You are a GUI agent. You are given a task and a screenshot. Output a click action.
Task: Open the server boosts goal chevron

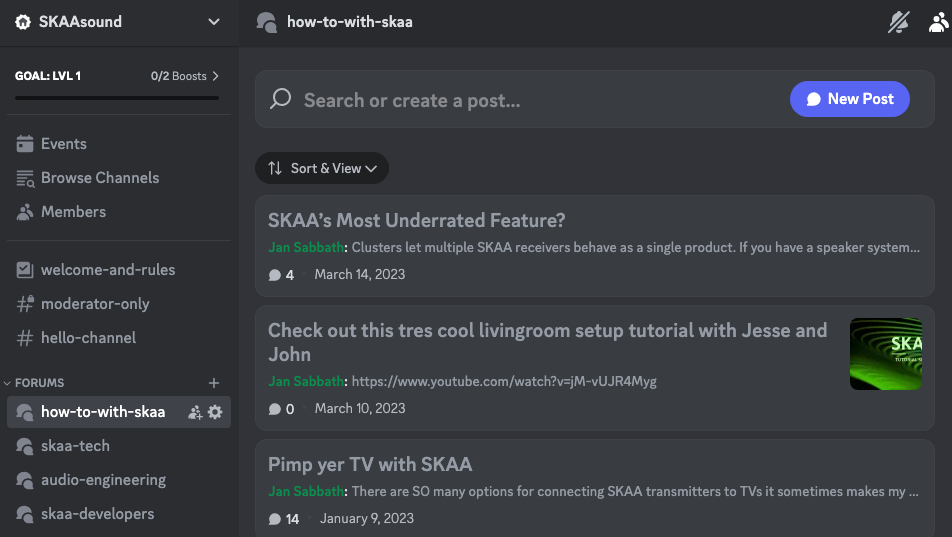(x=216, y=76)
